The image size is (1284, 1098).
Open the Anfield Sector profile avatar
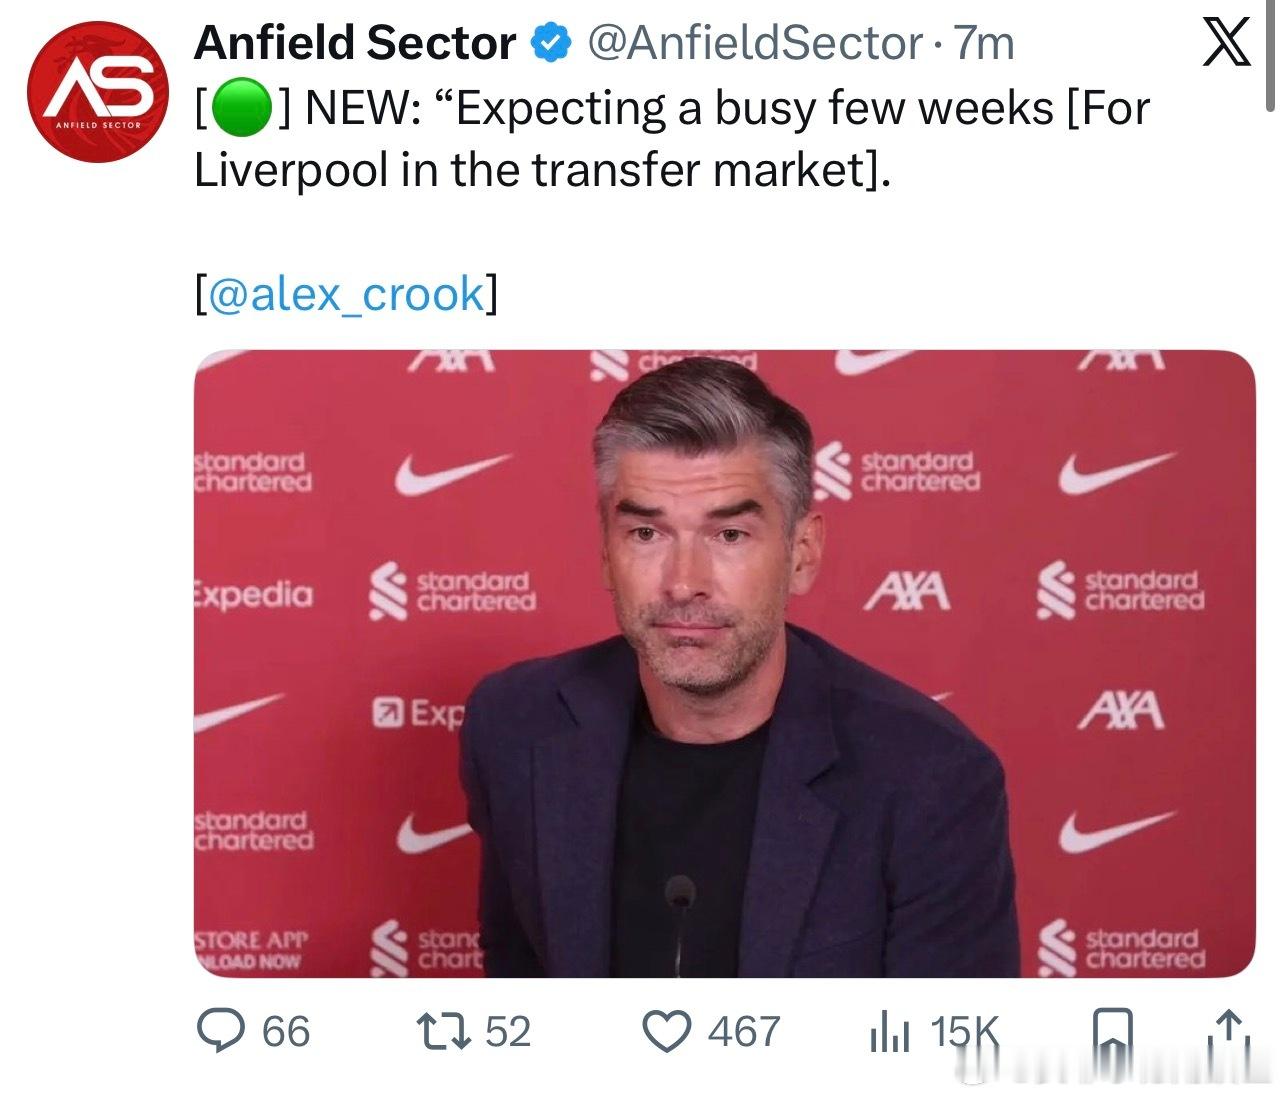coord(91,90)
